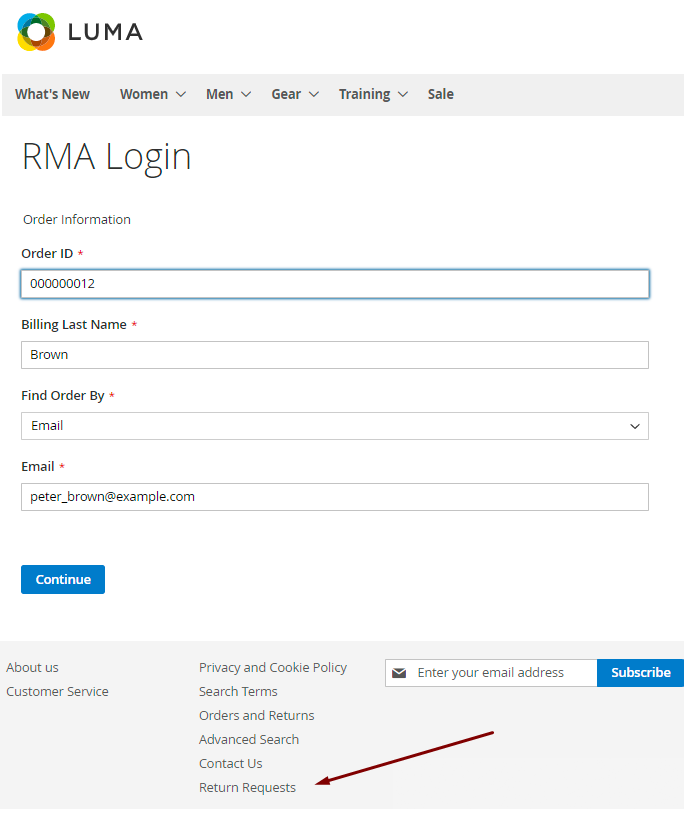684x816 pixels.
Task: Click the envelope icon in newsletter field
Action: [399, 673]
